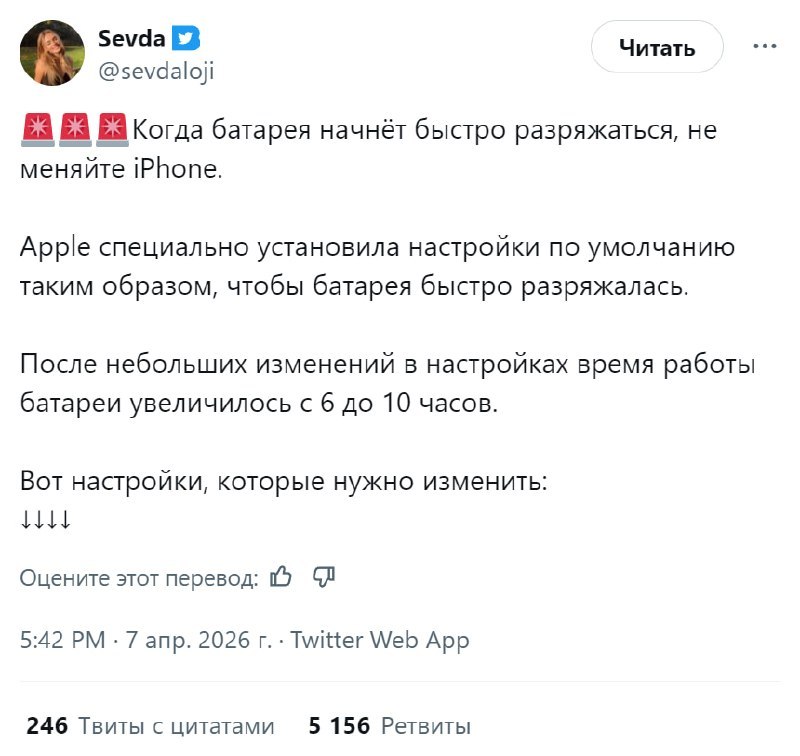
Task: Open Sevda's profile photo
Action: tap(53, 53)
